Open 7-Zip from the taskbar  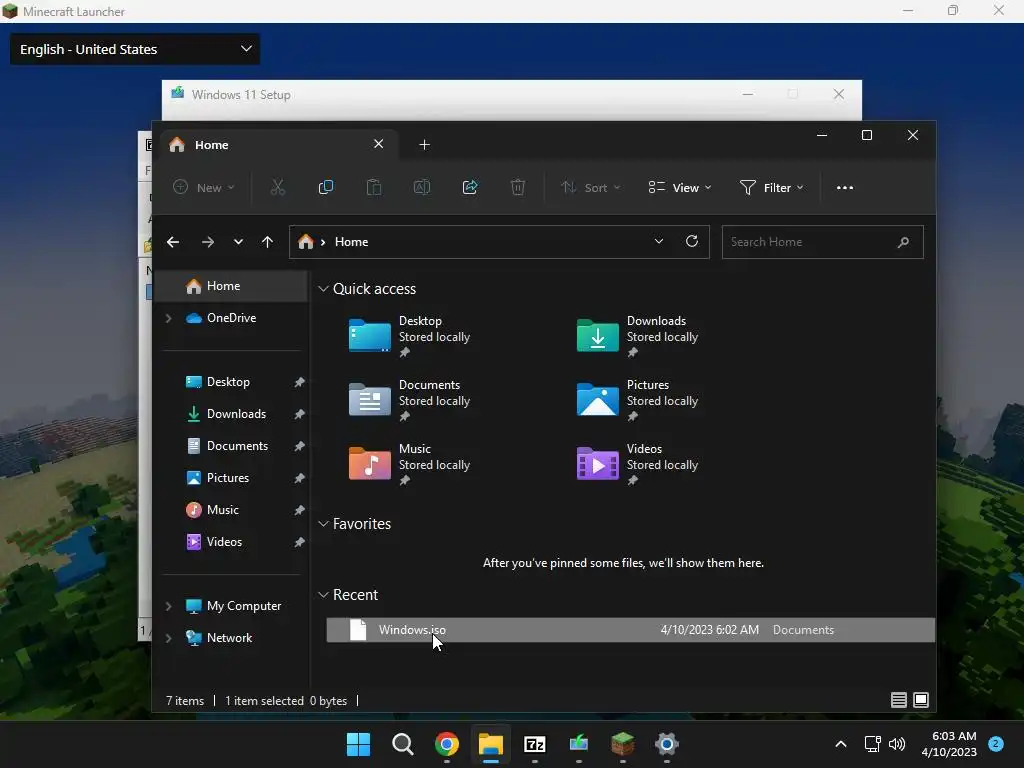click(x=535, y=744)
